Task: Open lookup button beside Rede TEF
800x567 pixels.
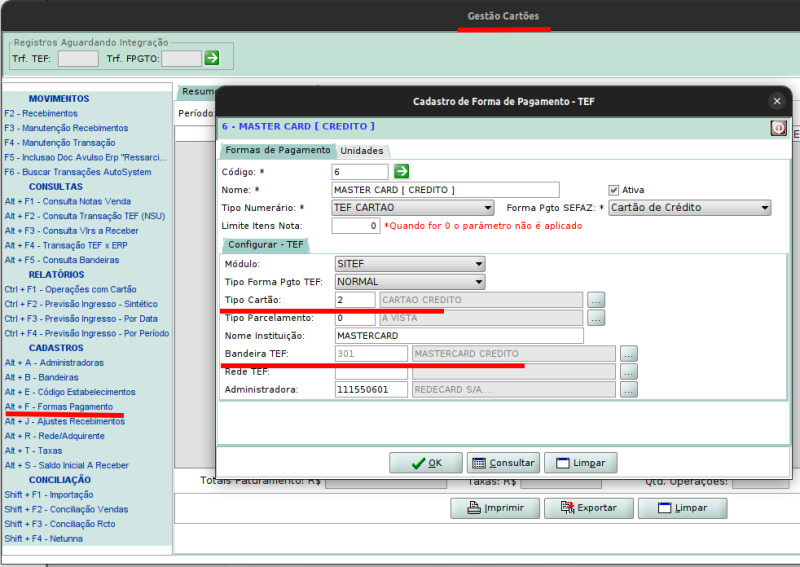Action: click(628, 372)
